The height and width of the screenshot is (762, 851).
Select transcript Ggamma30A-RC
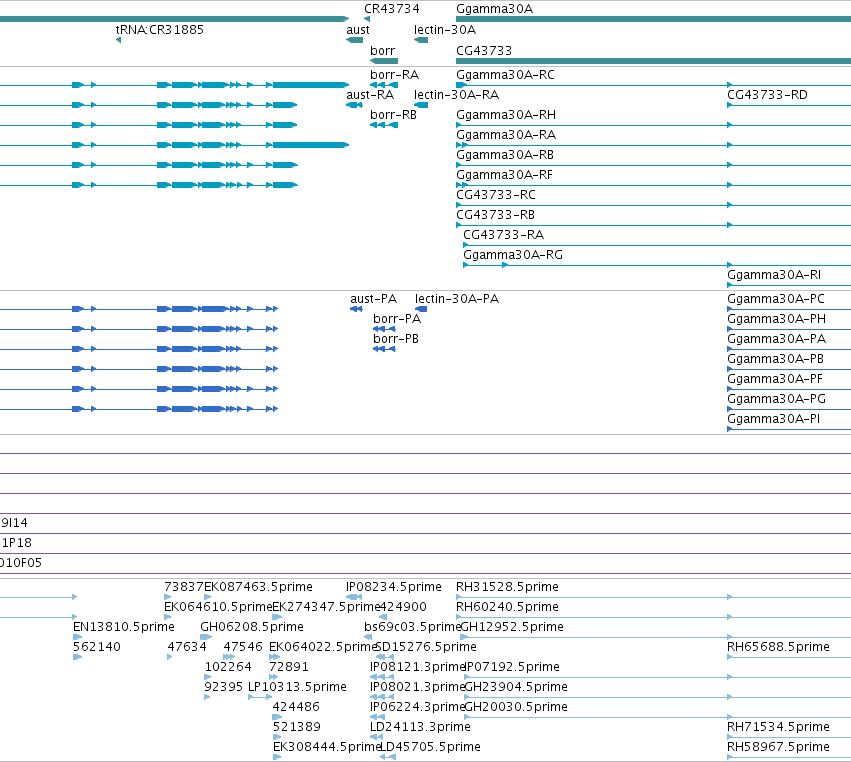pos(505,75)
